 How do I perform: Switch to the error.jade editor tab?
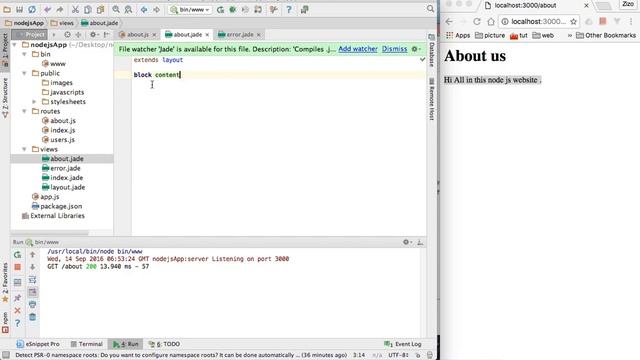pyautogui.click(x=239, y=35)
